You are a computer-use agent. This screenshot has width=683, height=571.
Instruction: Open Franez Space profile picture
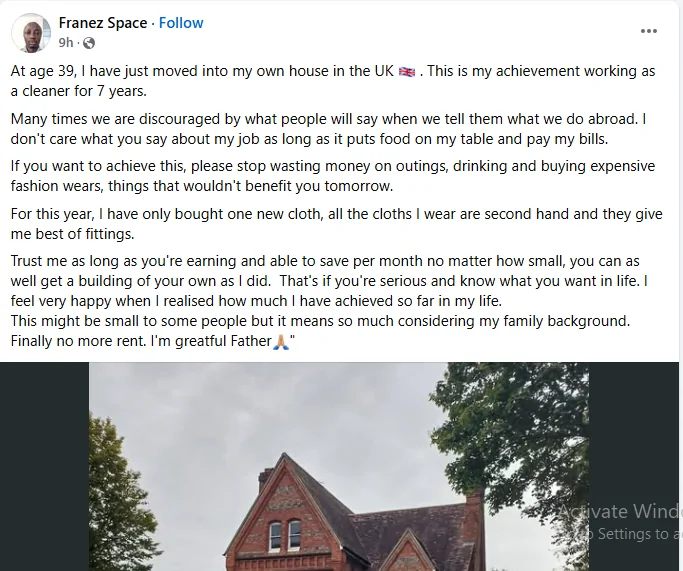(31, 32)
